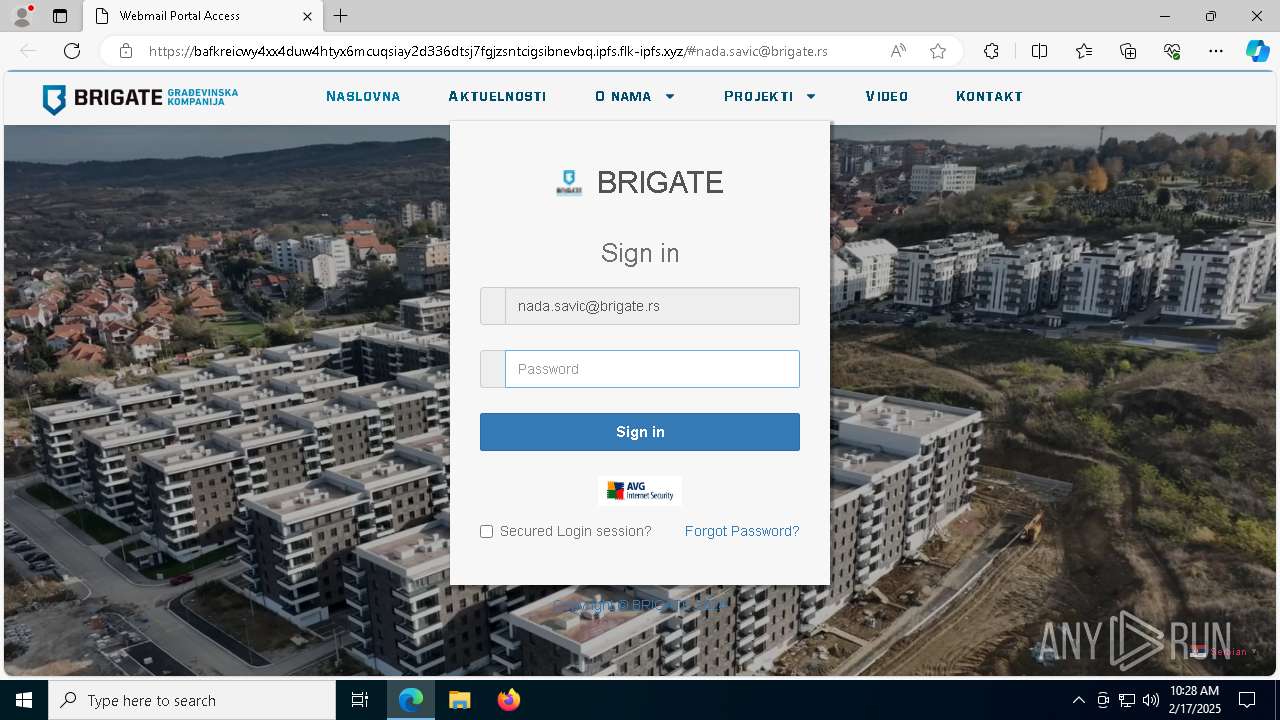Open the NASLOVNA menu item
This screenshot has height=720, width=1280.
(363, 97)
